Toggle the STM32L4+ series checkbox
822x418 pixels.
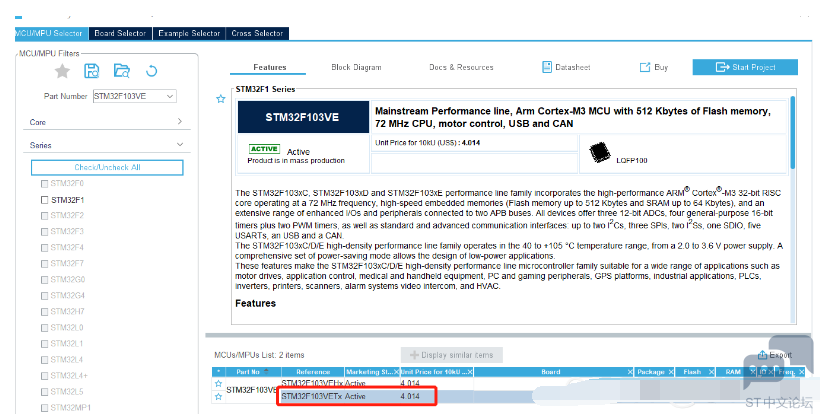pyautogui.click(x=45, y=376)
